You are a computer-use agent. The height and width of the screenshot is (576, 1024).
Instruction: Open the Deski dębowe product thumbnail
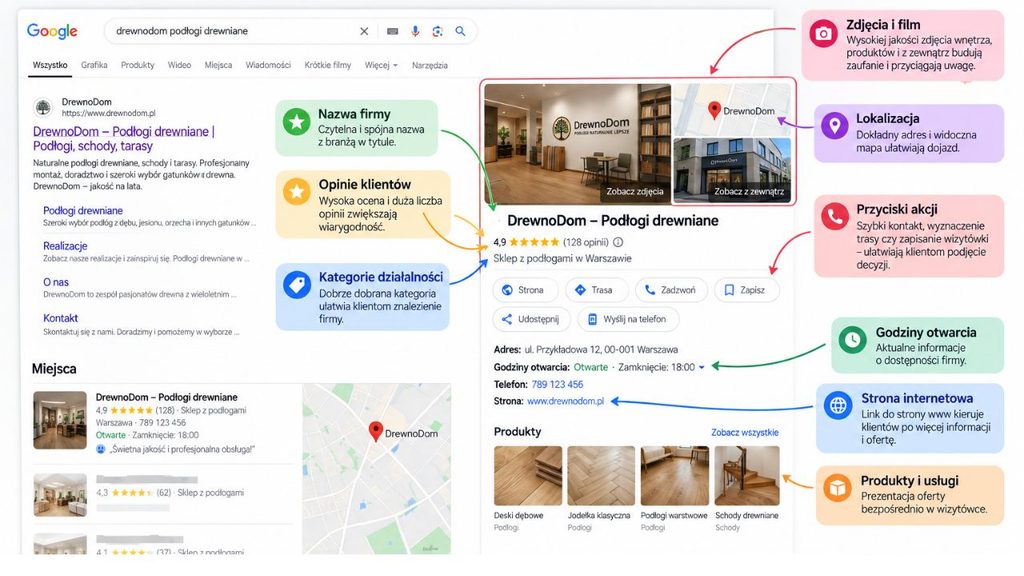528,475
